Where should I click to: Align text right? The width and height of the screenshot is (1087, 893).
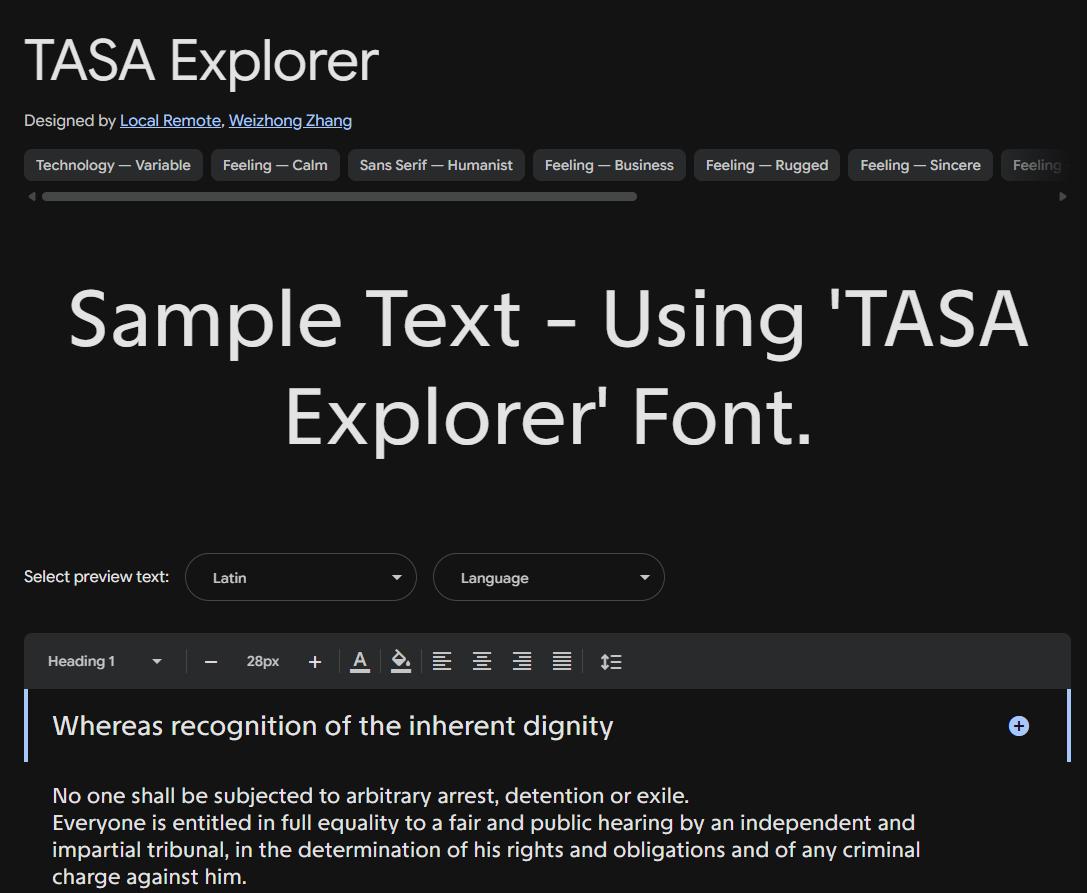(x=522, y=661)
